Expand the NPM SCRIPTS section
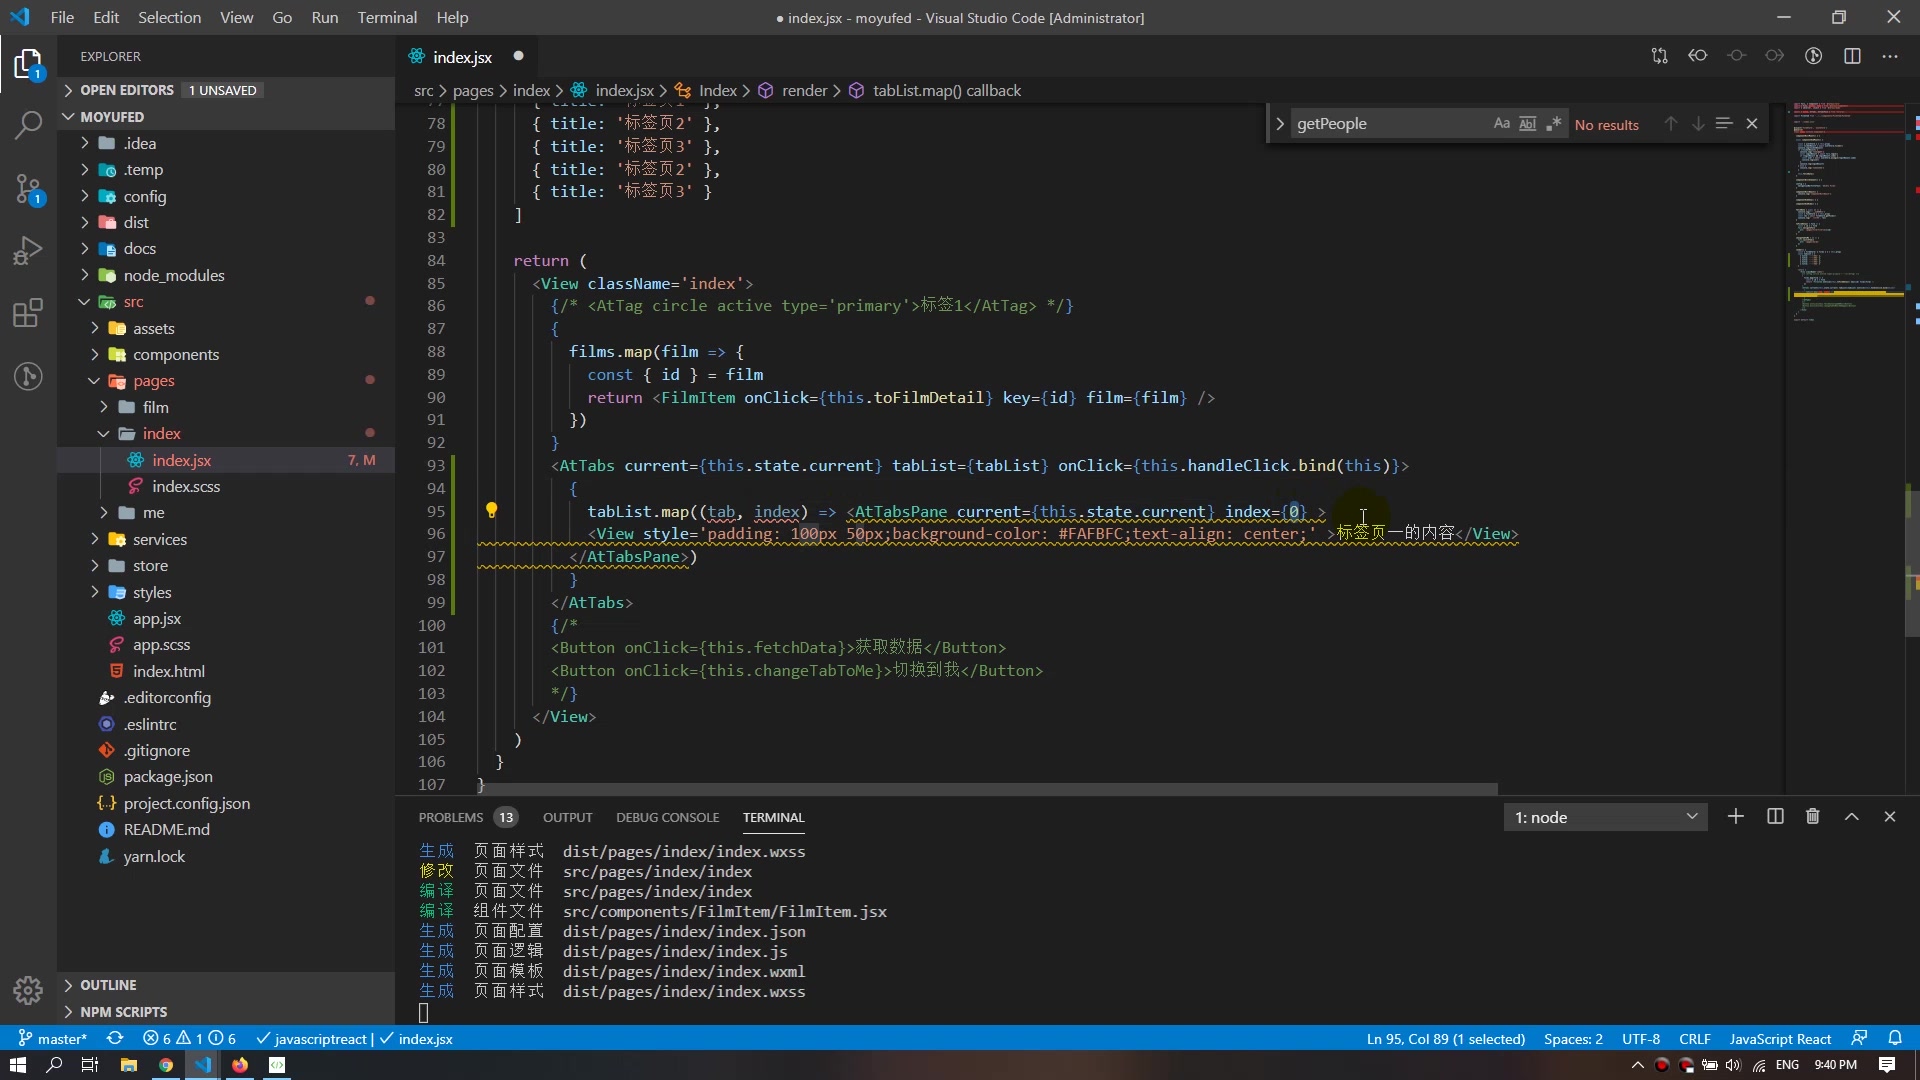The image size is (1920, 1080). point(226,1012)
